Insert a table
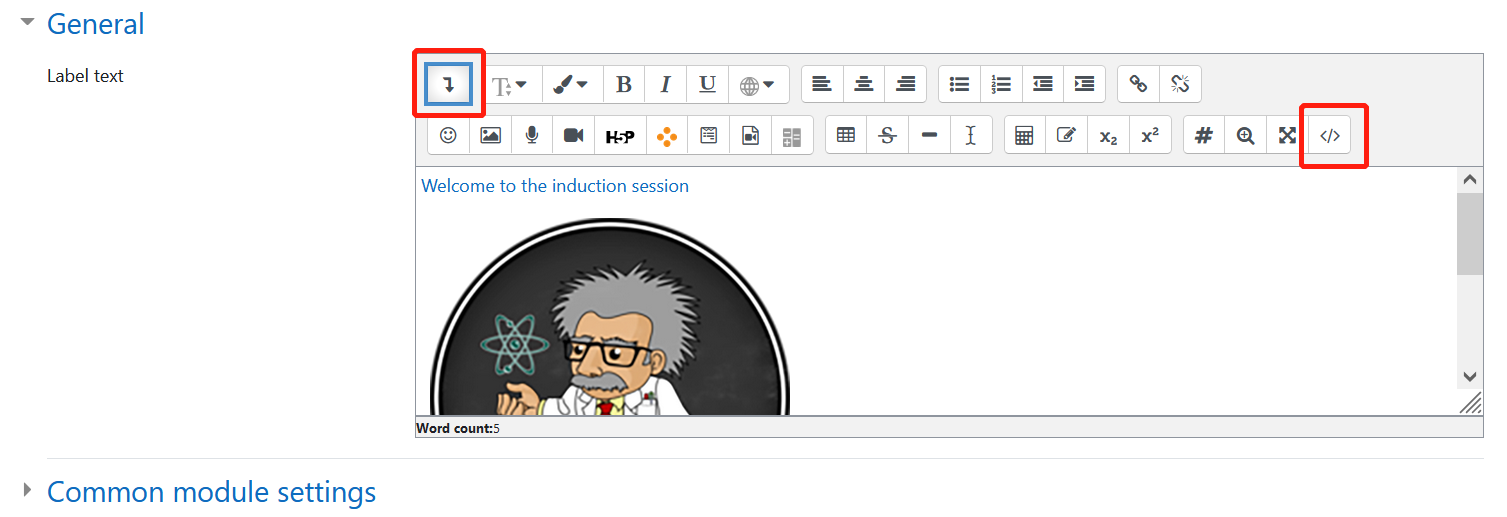Image resolution: width=1507 pixels, height=517 pixels. pyautogui.click(x=846, y=135)
